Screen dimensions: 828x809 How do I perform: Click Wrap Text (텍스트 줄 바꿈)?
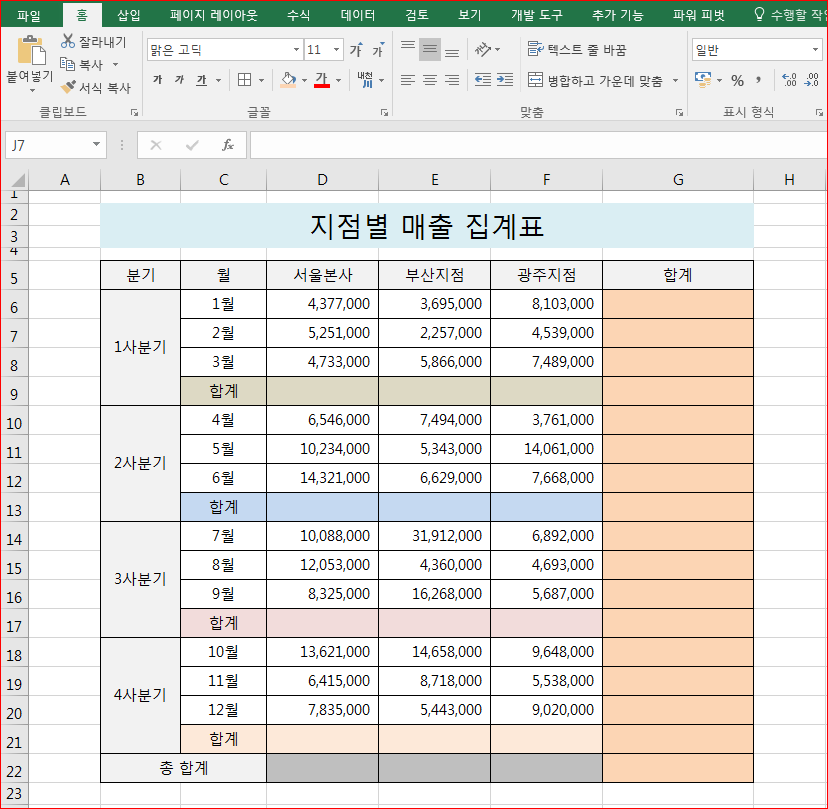577,50
